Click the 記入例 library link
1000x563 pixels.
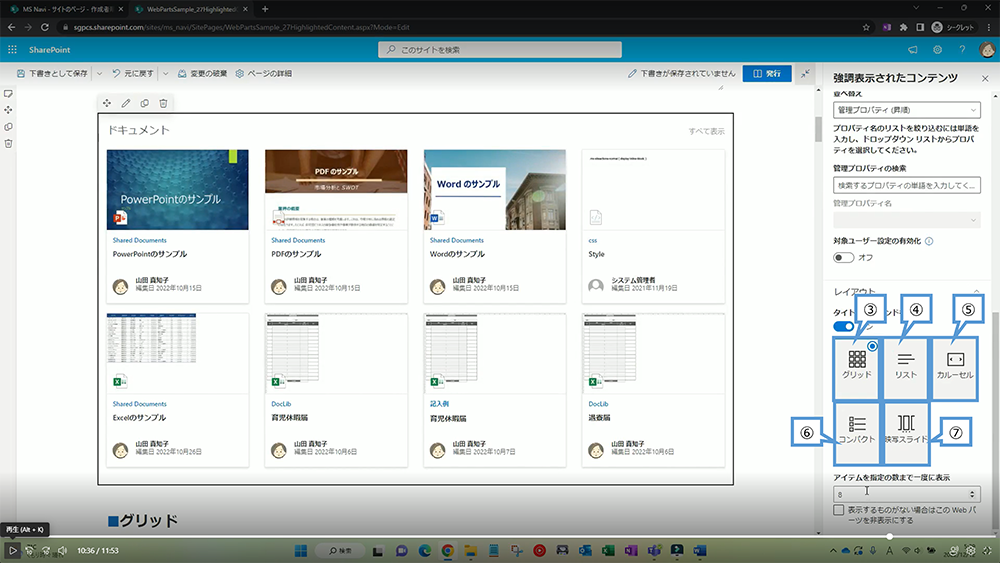click(x=439, y=404)
